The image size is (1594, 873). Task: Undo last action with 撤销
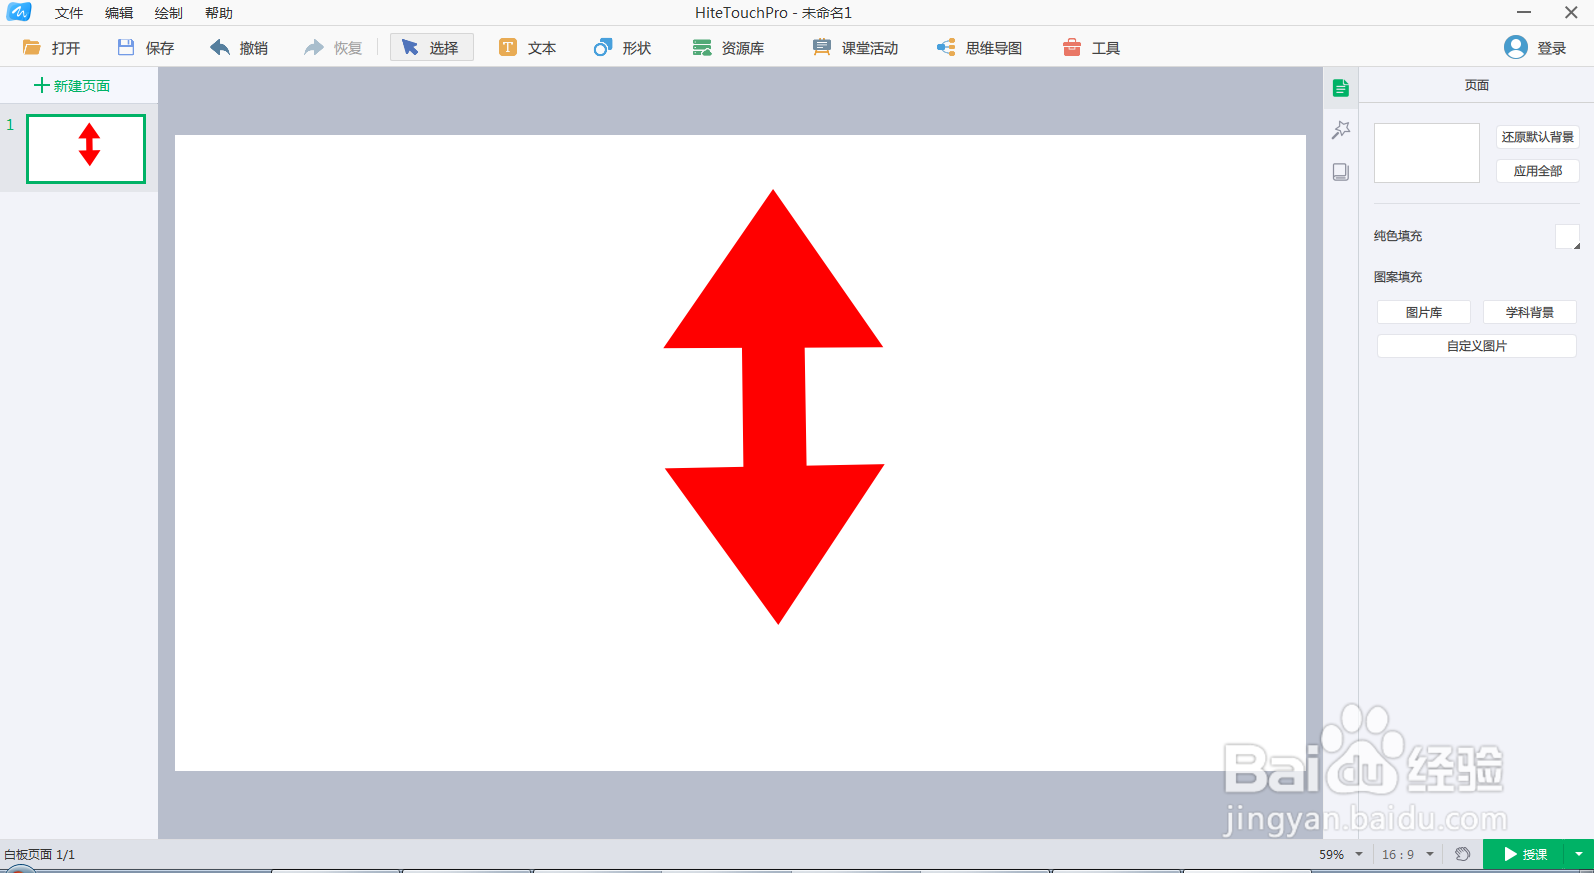[x=239, y=47]
